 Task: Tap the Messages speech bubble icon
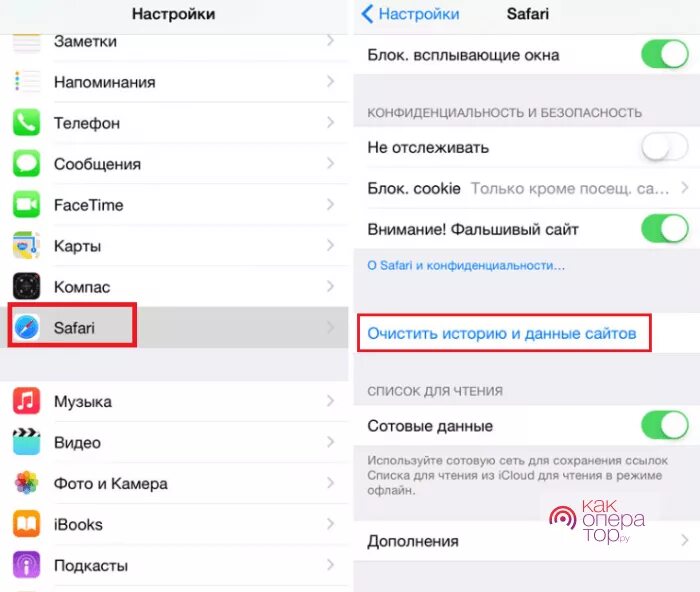click(26, 163)
